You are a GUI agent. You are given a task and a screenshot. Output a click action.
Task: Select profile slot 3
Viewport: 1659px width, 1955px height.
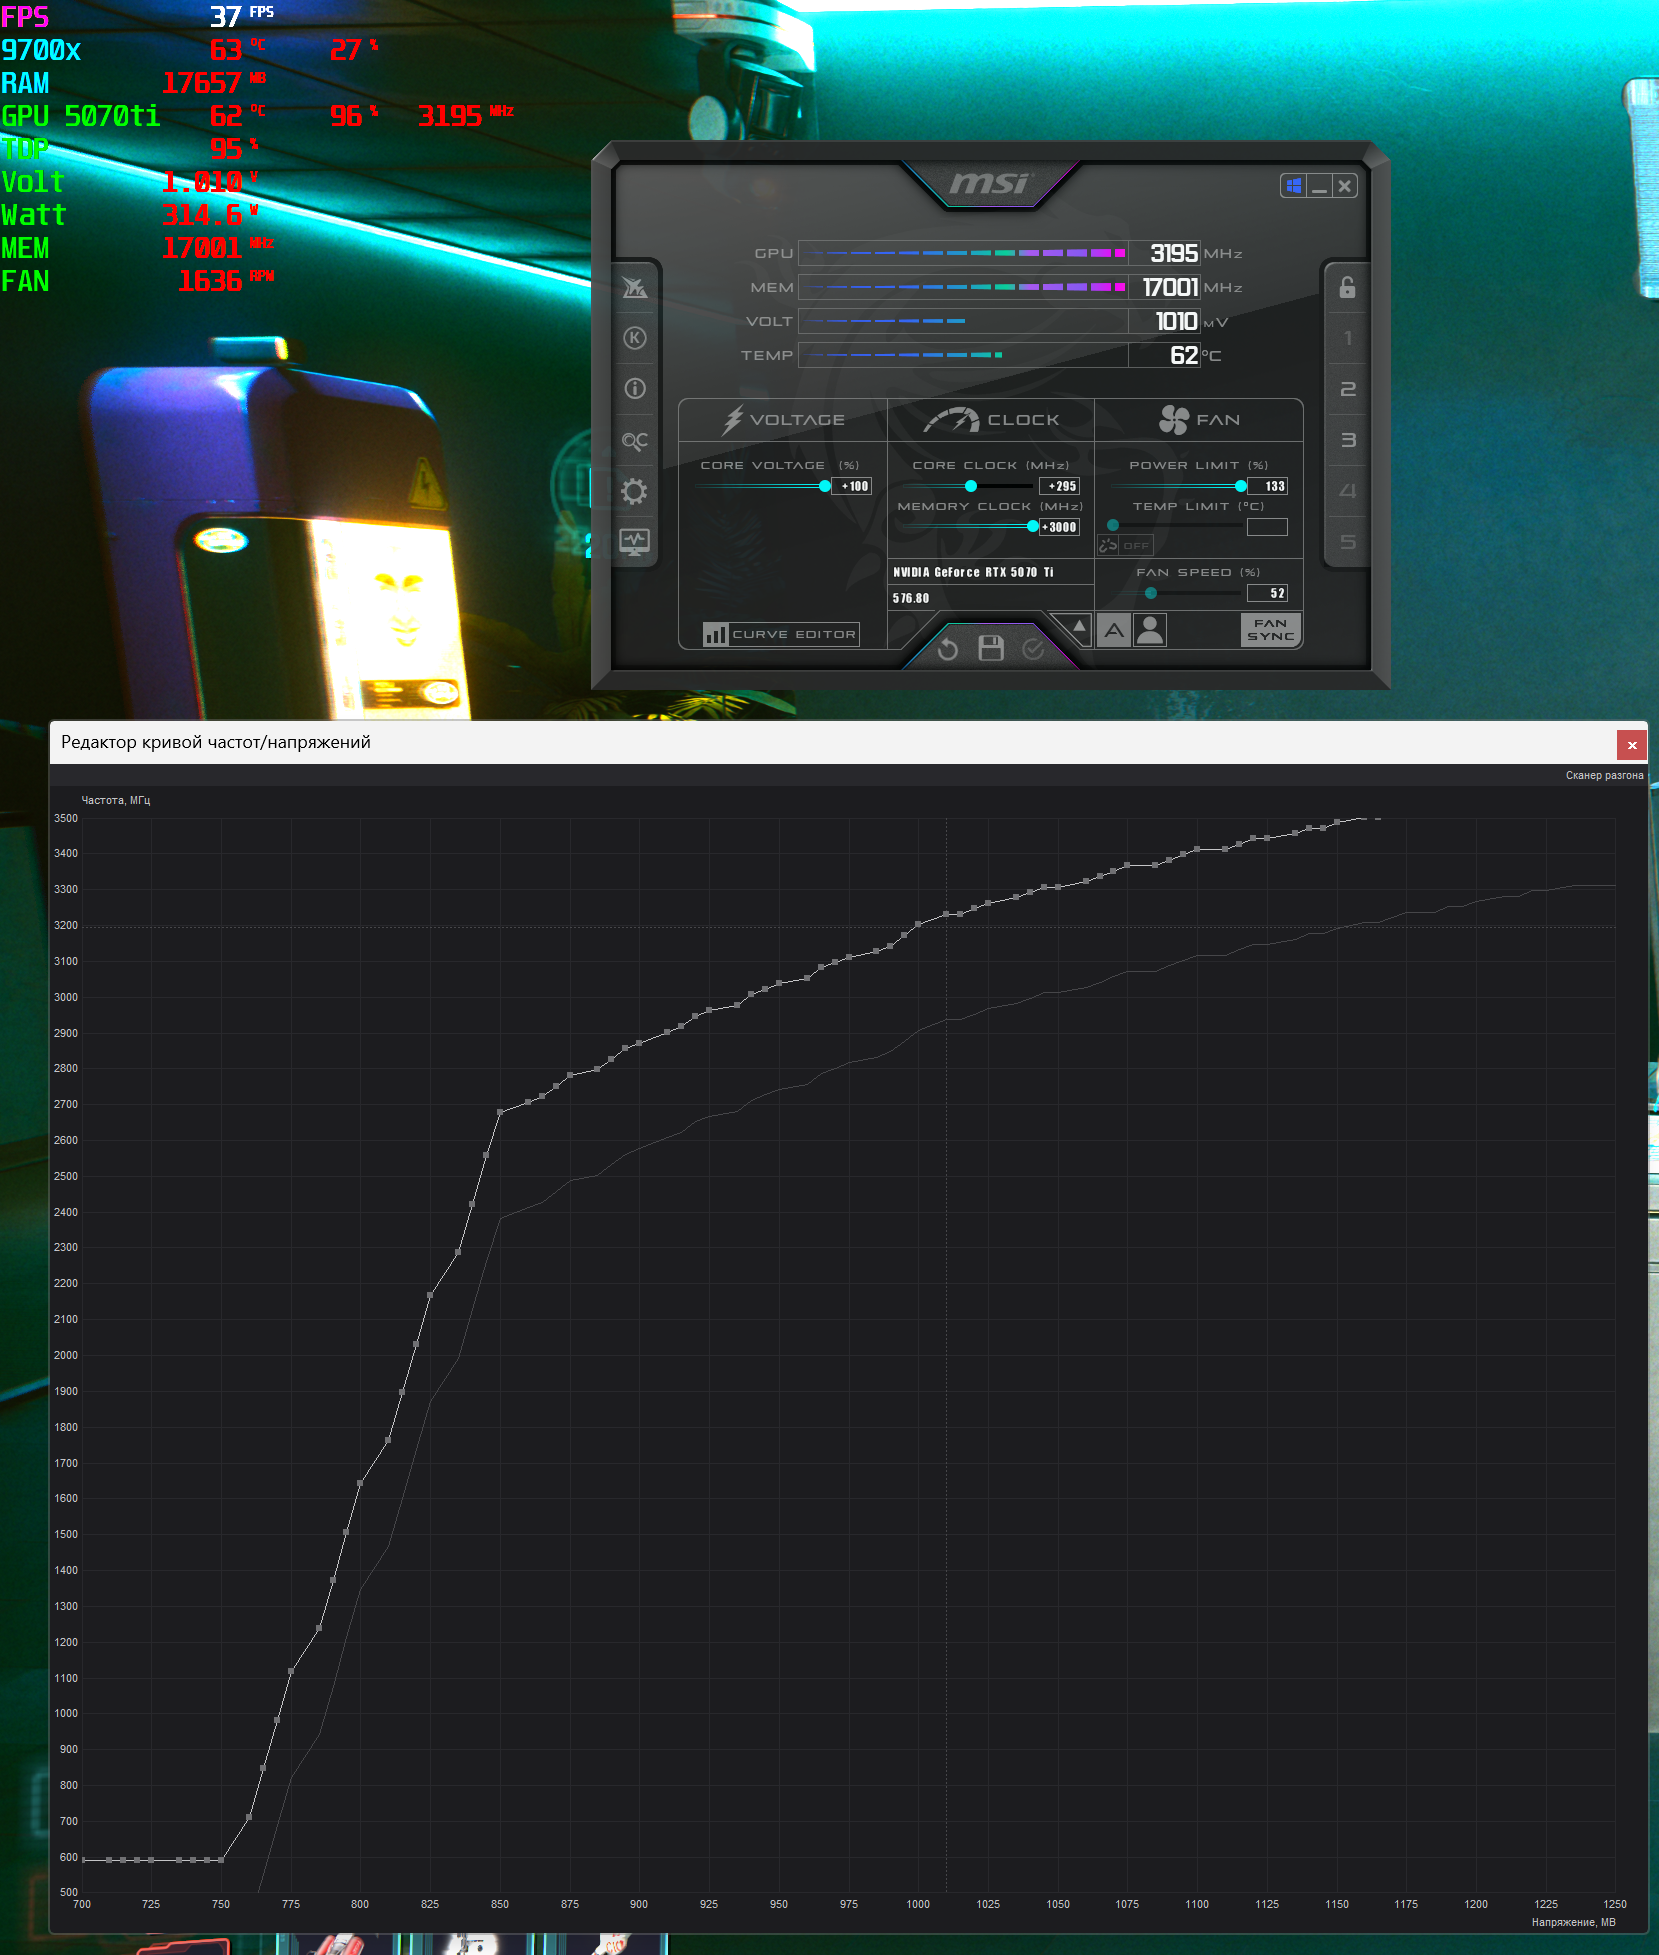[1348, 440]
